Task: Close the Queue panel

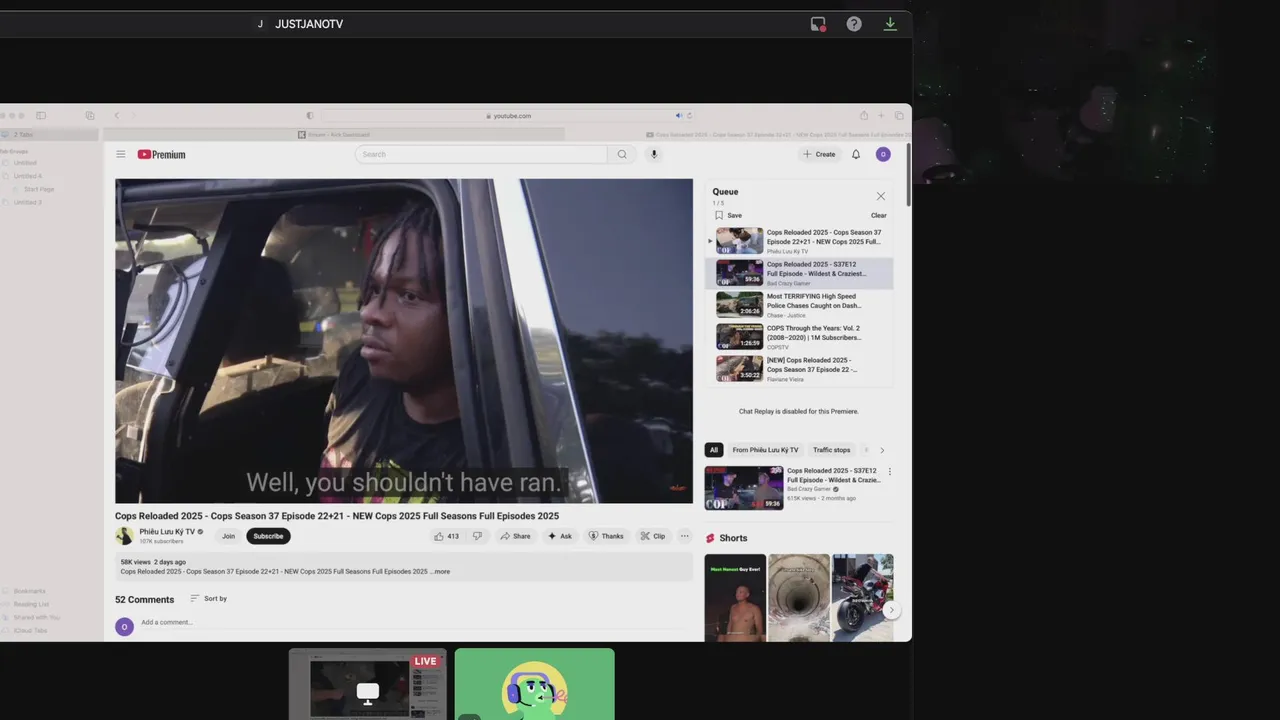Action: click(x=881, y=196)
